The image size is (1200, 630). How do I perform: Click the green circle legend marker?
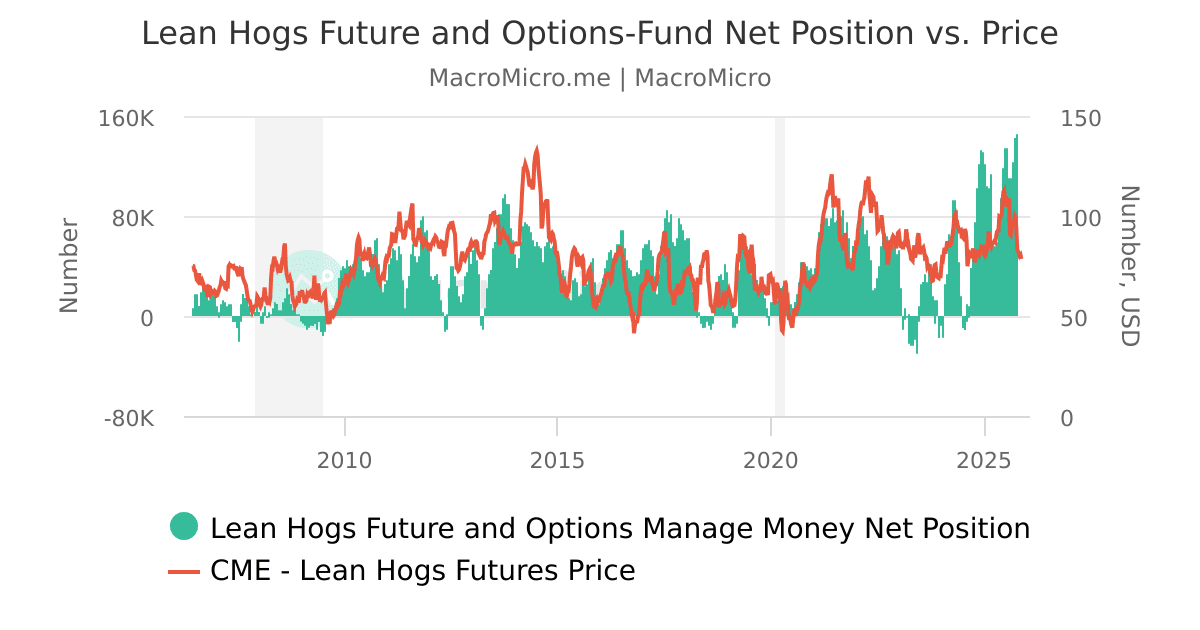point(184,526)
